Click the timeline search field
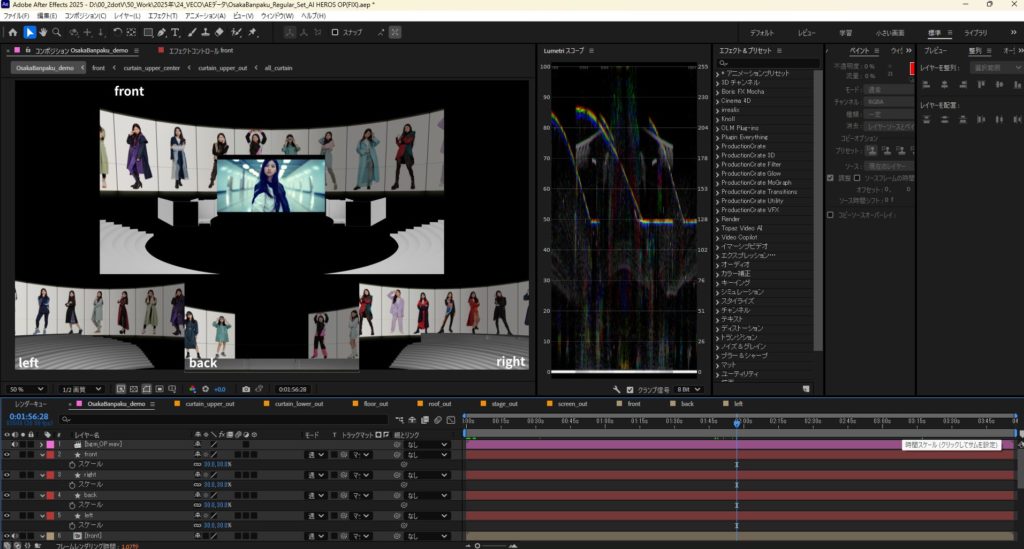 pyautogui.click(x=150, y=418)
